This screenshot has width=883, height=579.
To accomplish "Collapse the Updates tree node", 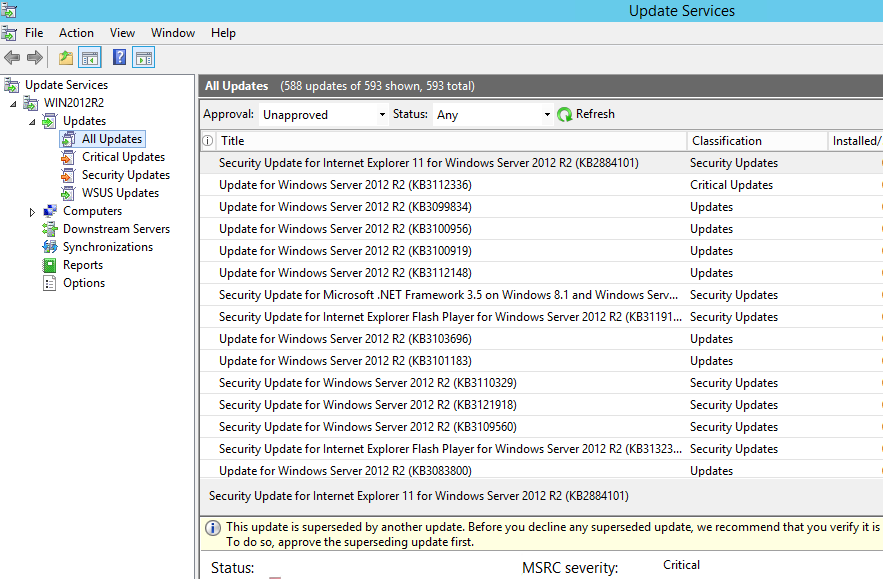I will point(32,122).
